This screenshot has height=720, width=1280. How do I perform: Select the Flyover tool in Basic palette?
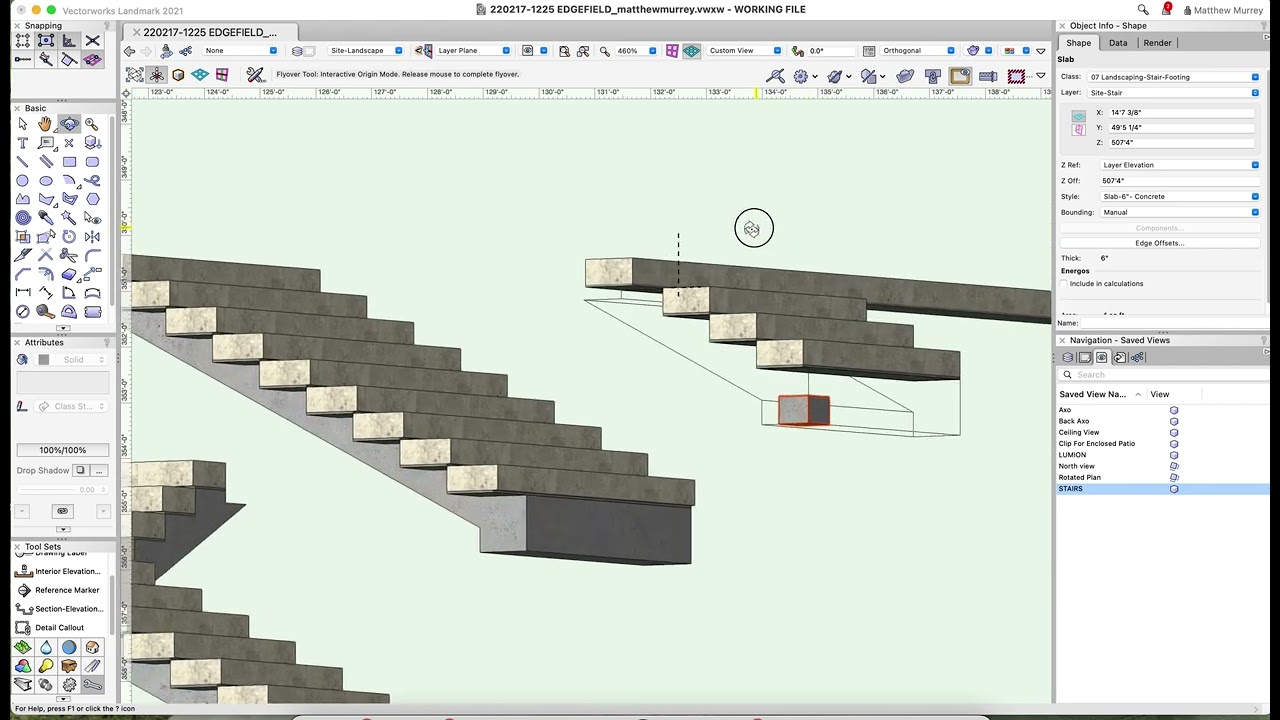[x=69, y=124]
